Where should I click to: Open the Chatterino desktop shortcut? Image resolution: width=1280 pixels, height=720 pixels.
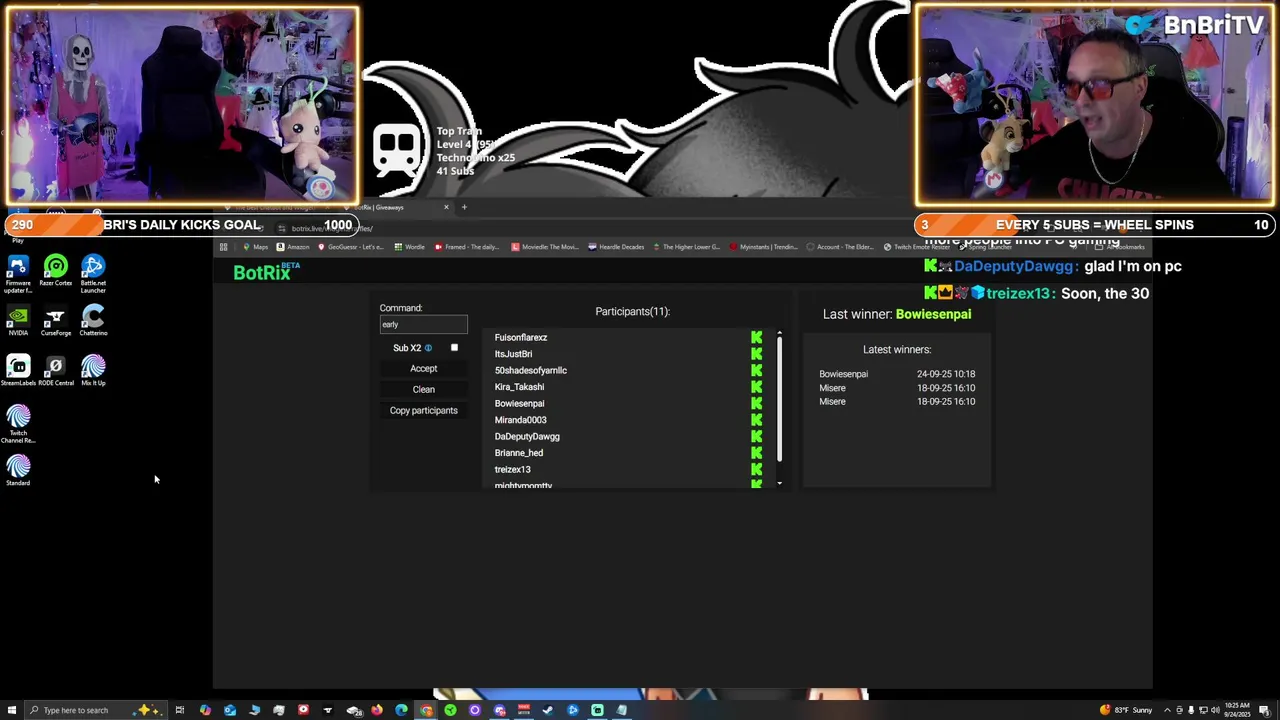pos(93,321)
